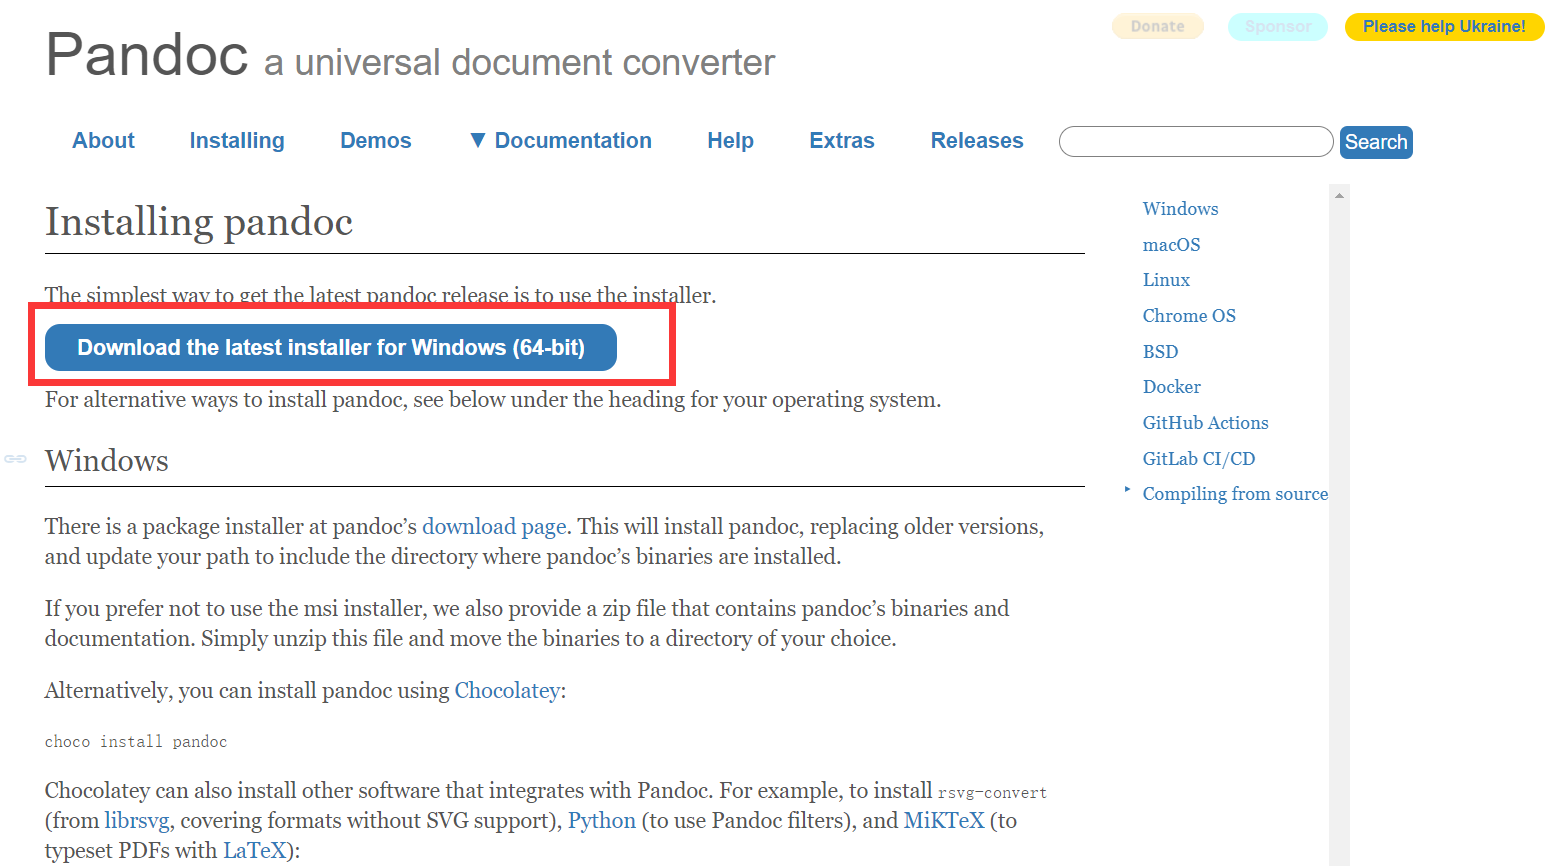The height and width of the screenshot is (866, 1549).
Task: Jump to GitHub Actions in sidebar
Action: tap(1205, 423)
